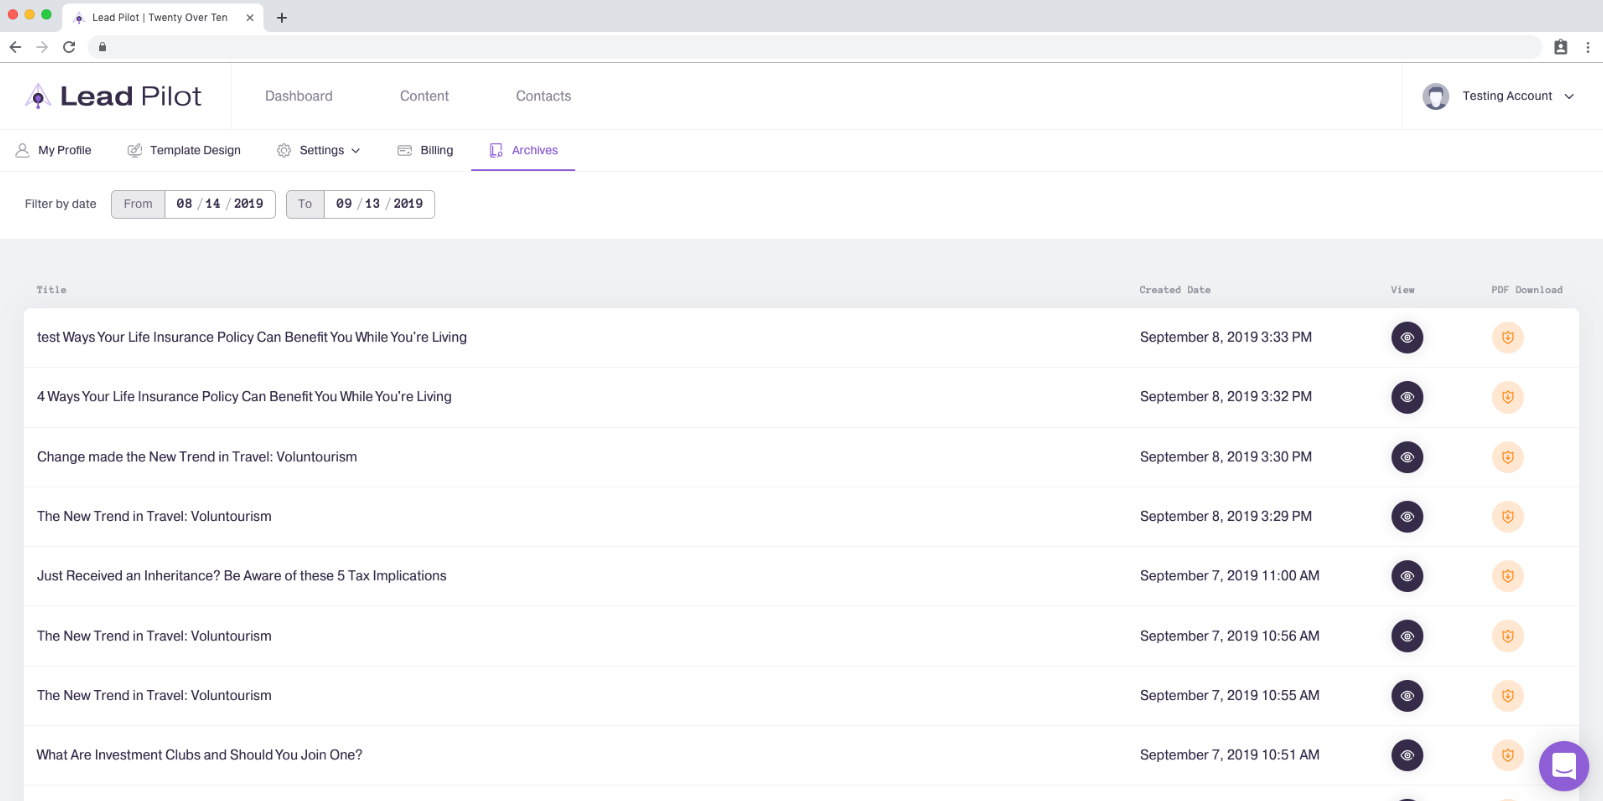Download PDF for September 7 10:56 AM row
The width and height of the screenshot is (1603, 801).
point(1507,636)
